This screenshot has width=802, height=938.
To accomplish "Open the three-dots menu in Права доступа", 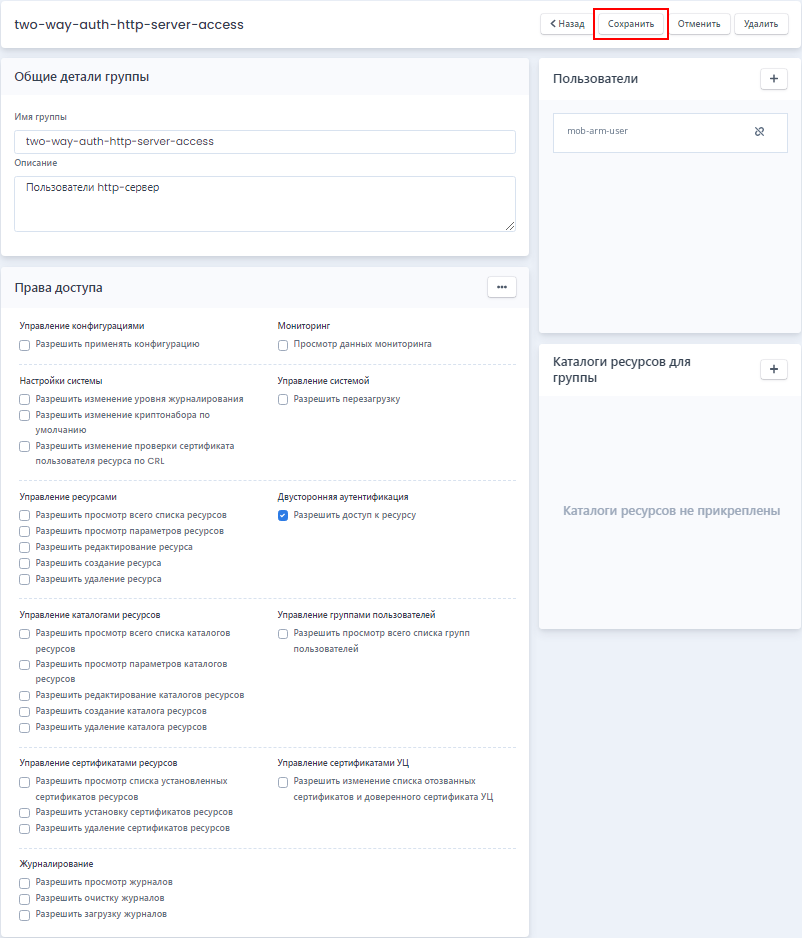I will [502, 287].
